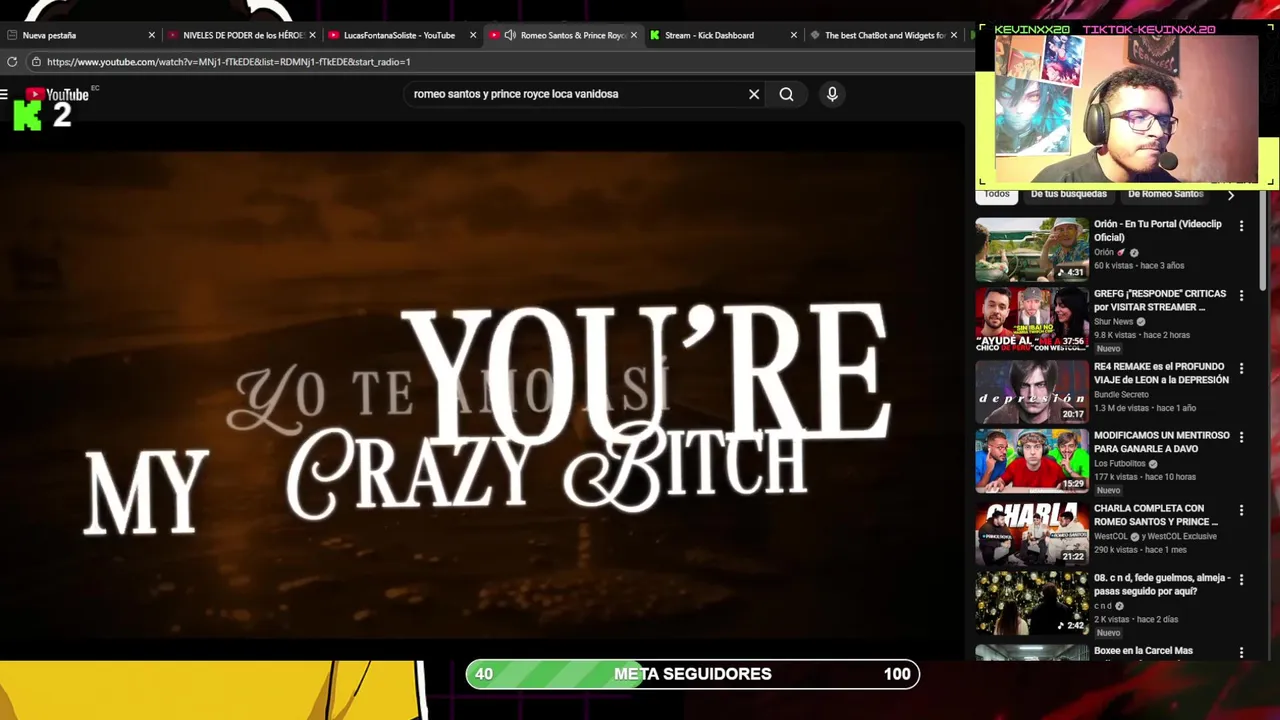Screen dimensions: 1280x720
Task: Click the '2 K vistas · hace 2 días' text
Action: (1136, 619)
